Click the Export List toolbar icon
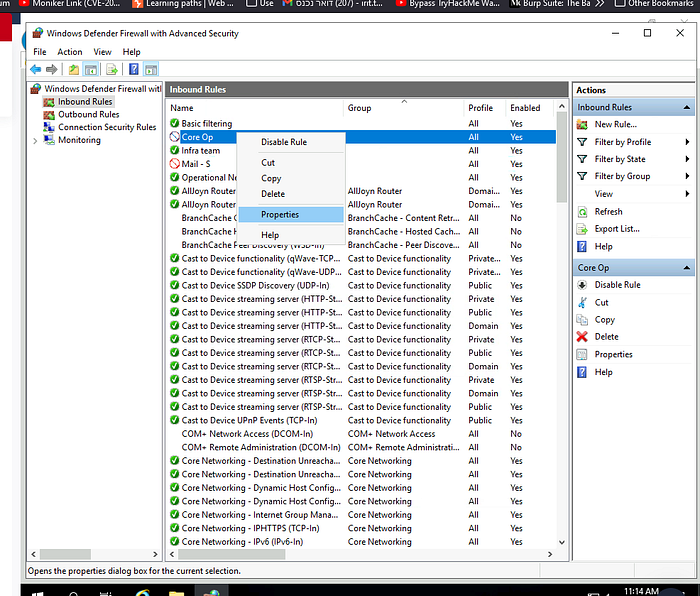 [112, 70]
